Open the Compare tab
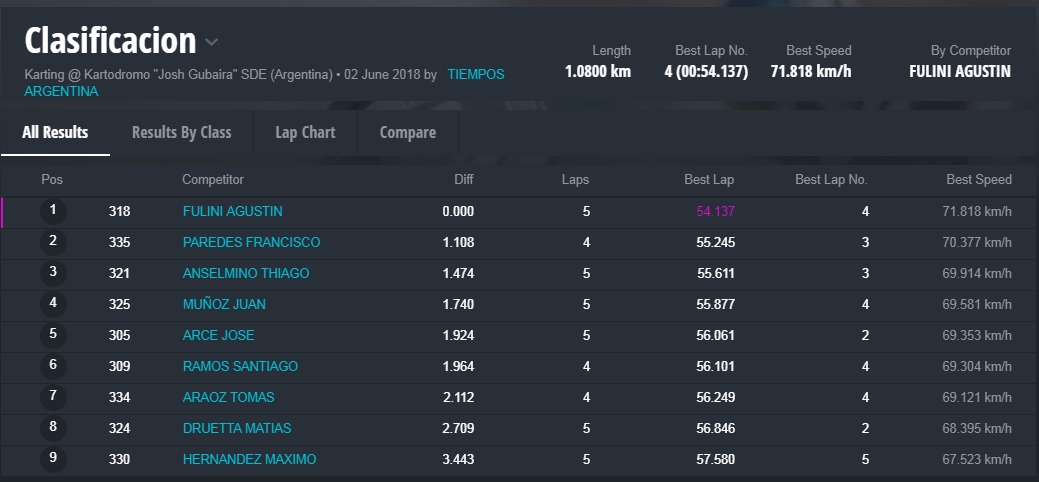The height and width of the screenshot is (482, 1039). click(x=407, y=132)
